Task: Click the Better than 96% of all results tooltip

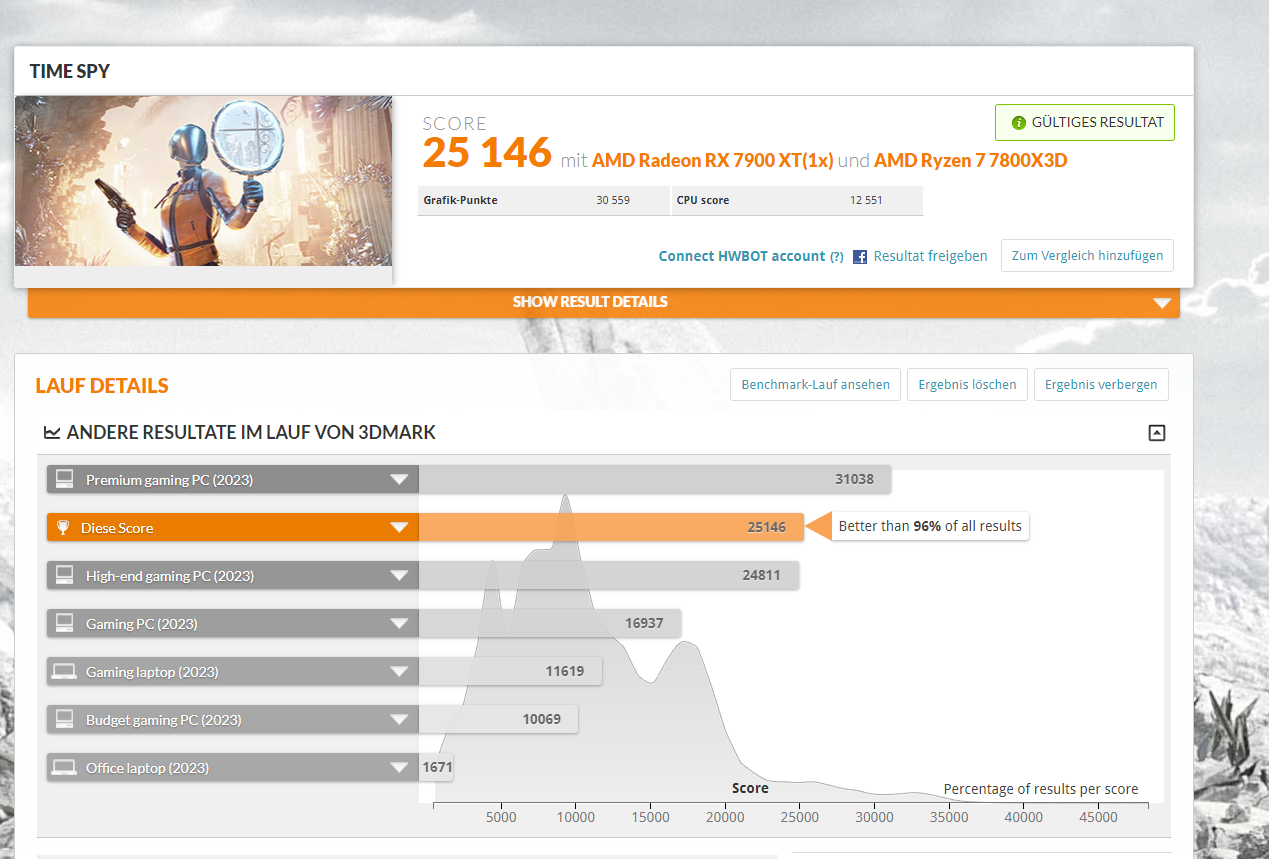Action: [930, 526]
